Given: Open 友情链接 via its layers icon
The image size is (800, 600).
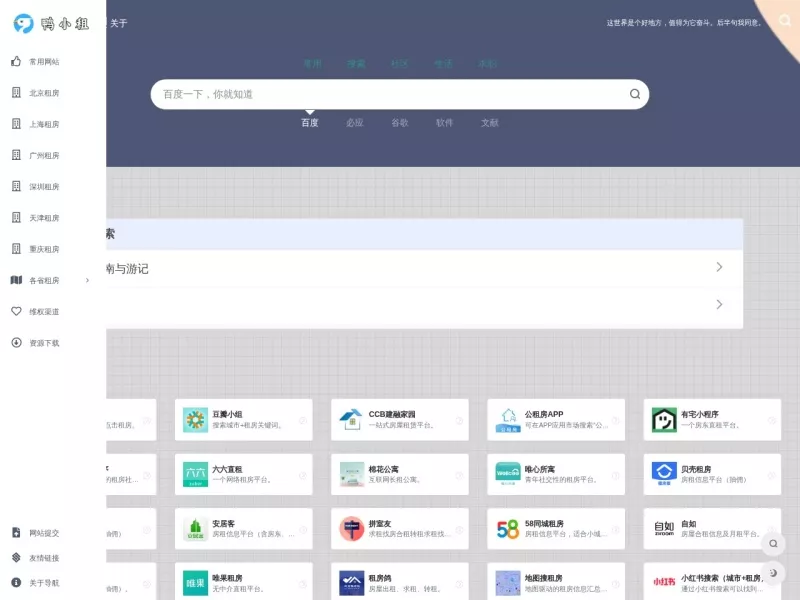Looking at the screenshot, I should pyautogui.click(x=16, y=558).
